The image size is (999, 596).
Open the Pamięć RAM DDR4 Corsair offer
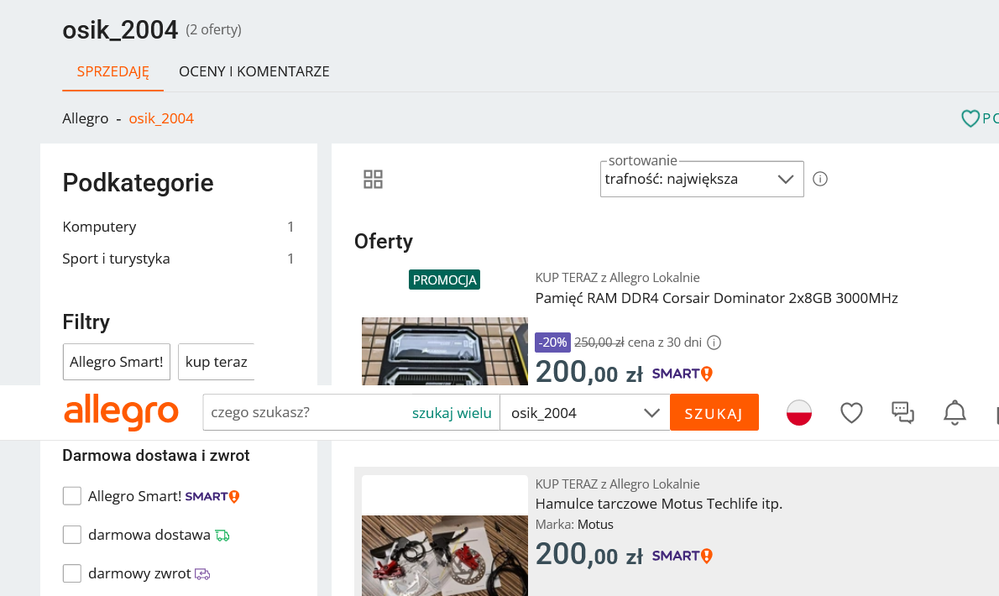716,298
